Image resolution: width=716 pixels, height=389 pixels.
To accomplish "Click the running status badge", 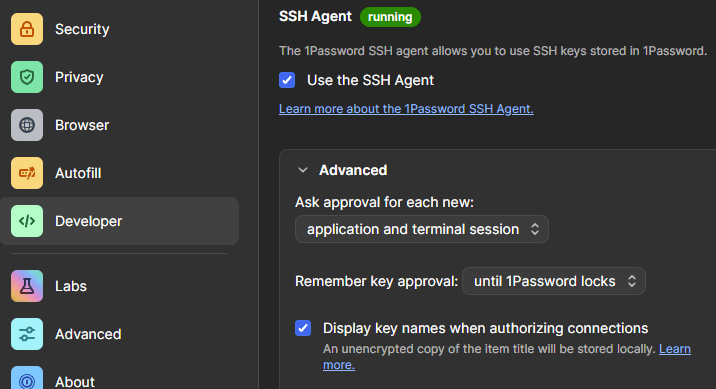I will pos(390,17).
